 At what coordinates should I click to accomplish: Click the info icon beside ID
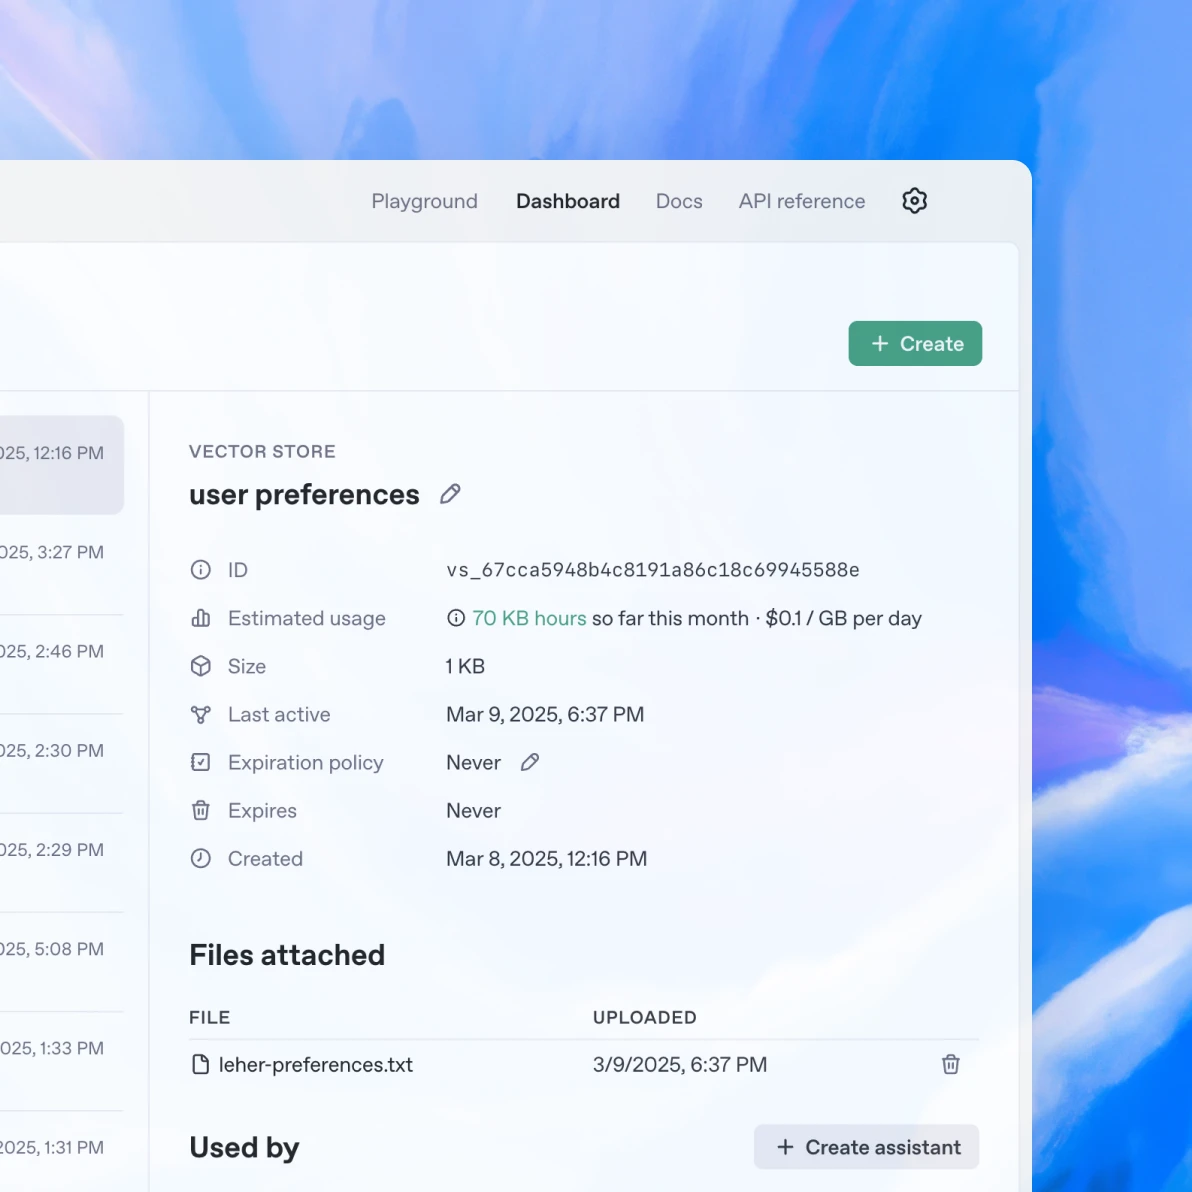201,569
